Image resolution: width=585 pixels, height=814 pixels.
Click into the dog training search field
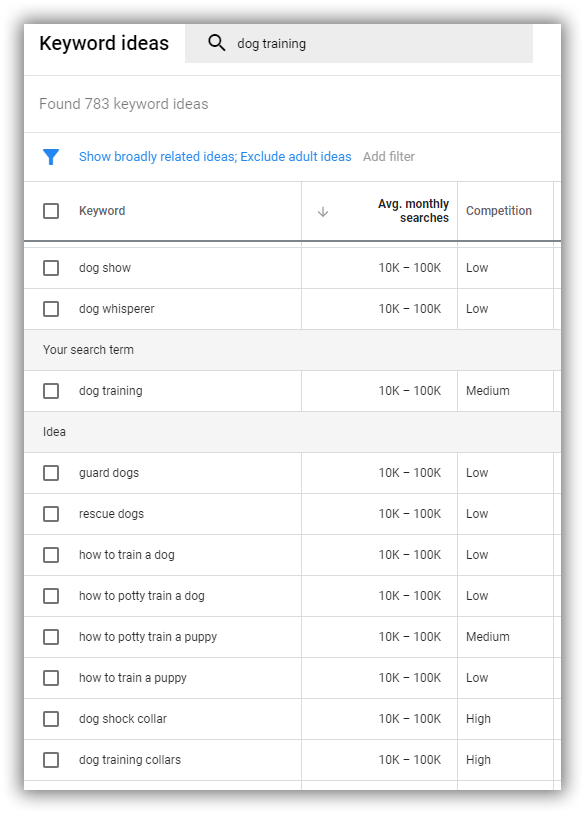pyautogui.click(x=359, y=44)
